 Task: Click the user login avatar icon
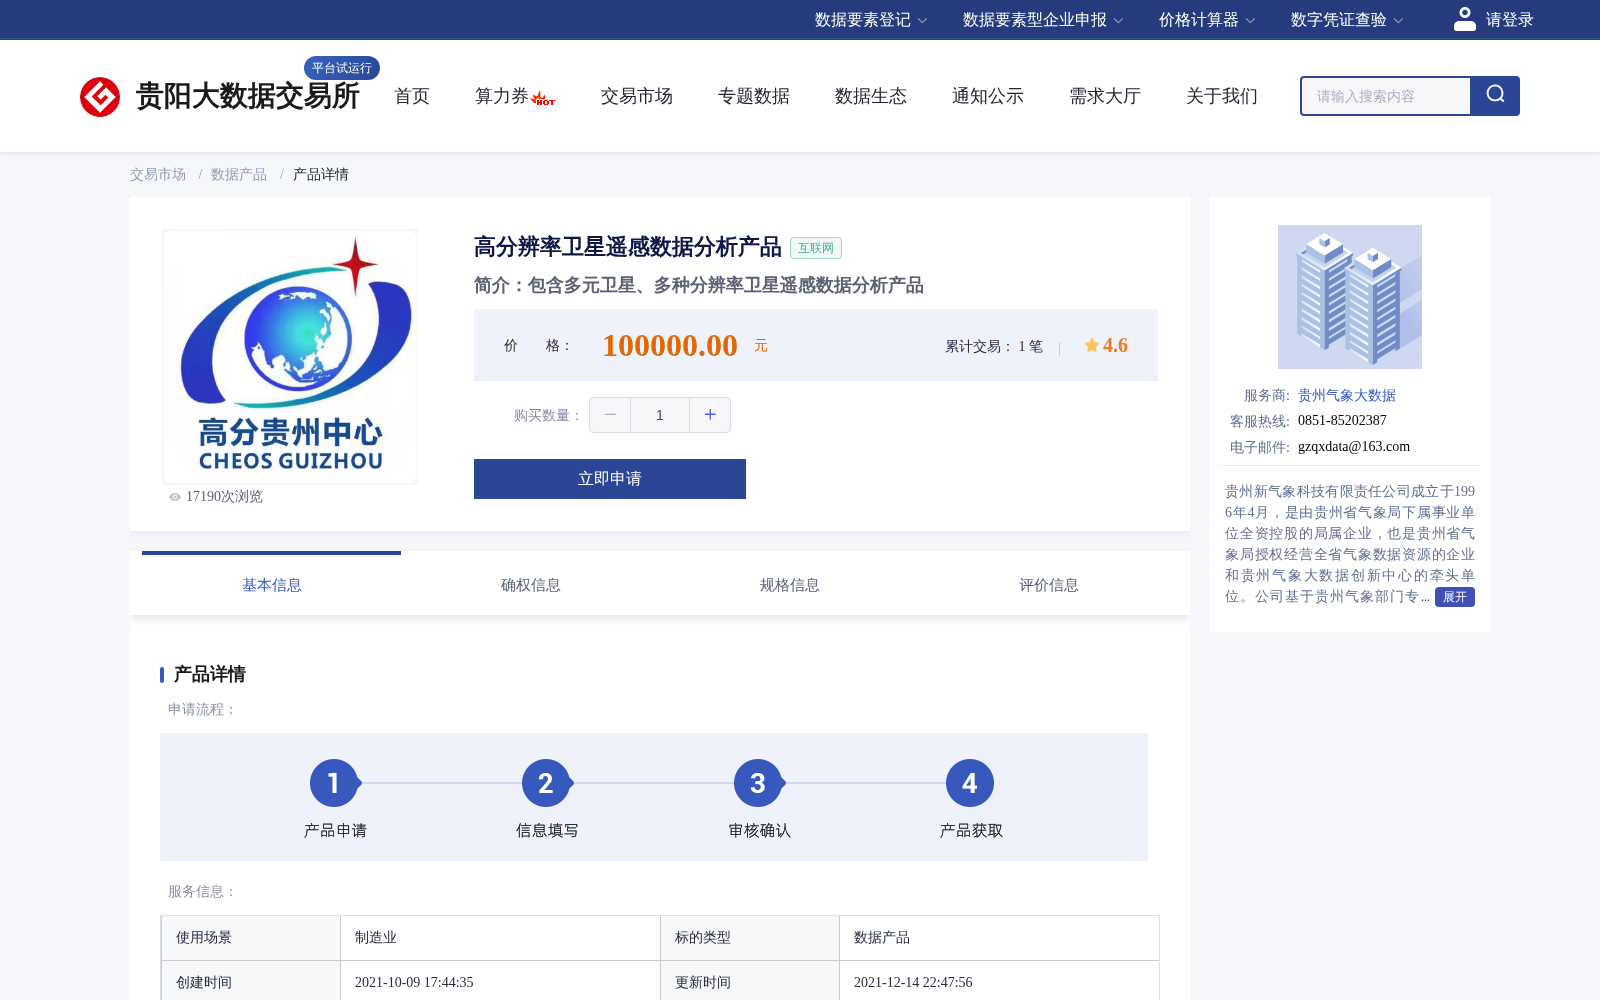[x=1464, y=19]
